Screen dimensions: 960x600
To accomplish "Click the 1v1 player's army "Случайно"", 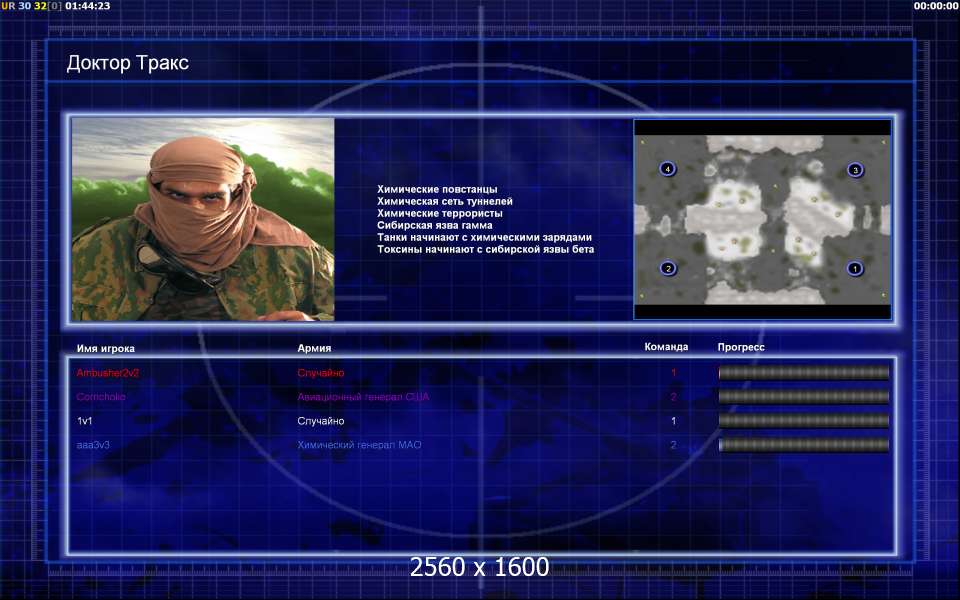I will click(x=321, y=421).
